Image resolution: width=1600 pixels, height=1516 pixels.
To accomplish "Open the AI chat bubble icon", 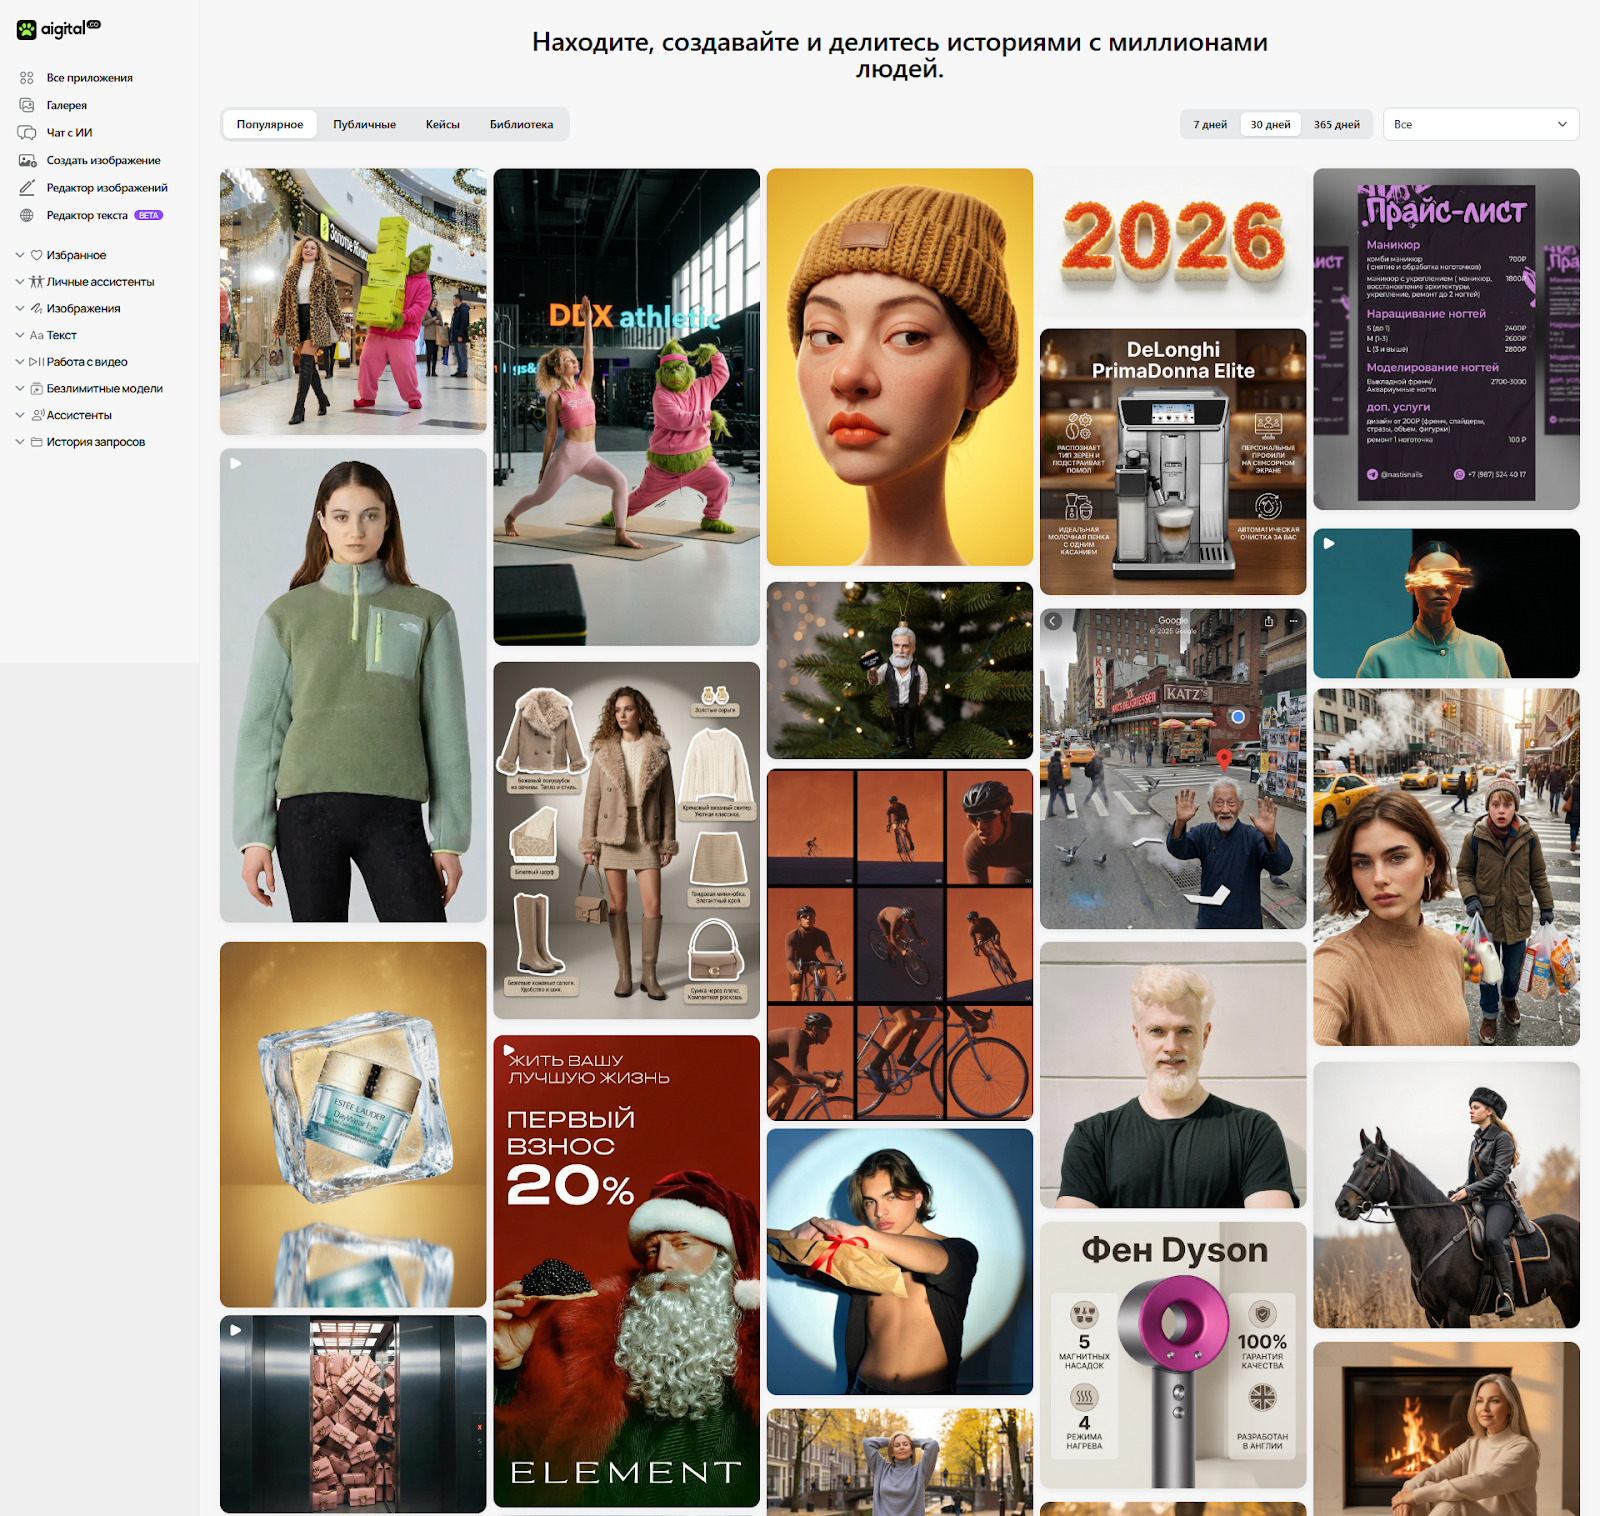I will pyautogui.click(x=27, y=133).
